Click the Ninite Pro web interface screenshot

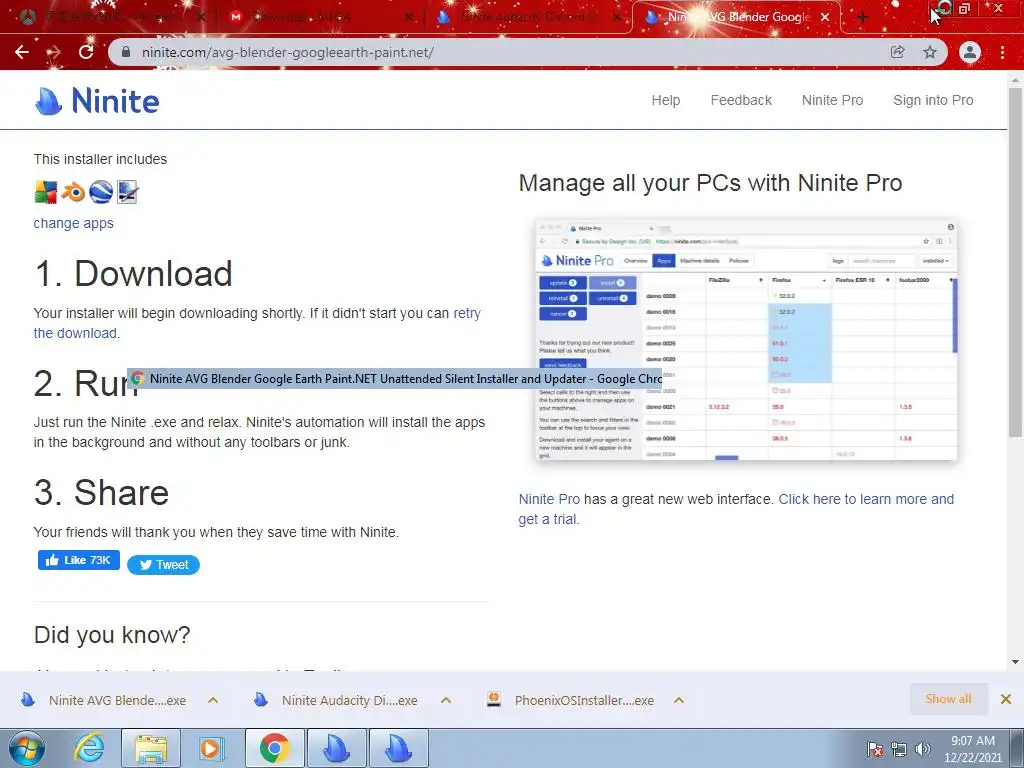(x=746, y=340)
